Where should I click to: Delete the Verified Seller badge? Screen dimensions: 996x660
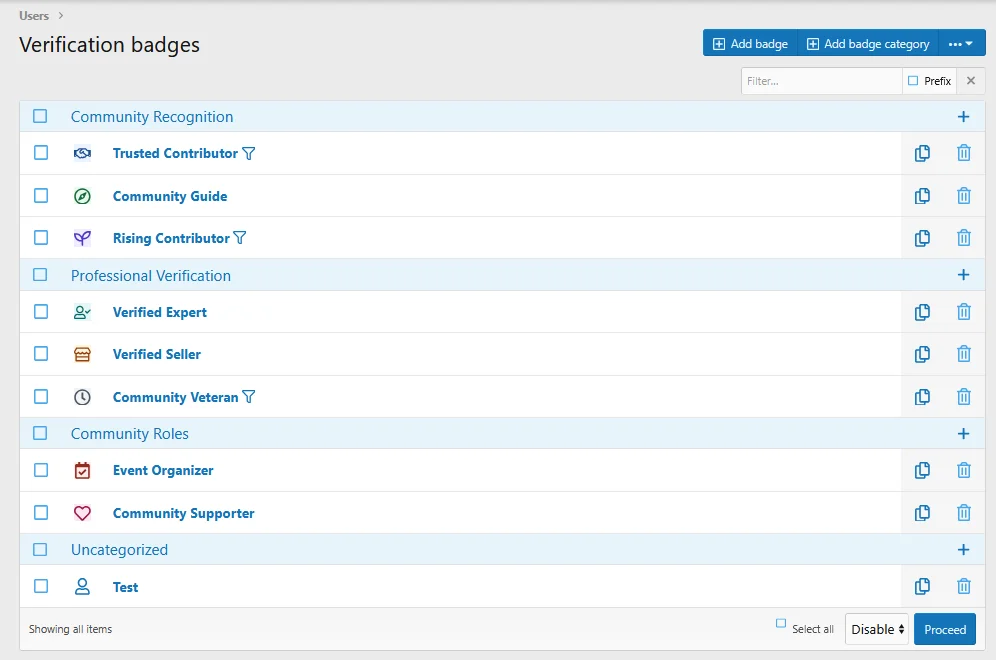964,354
